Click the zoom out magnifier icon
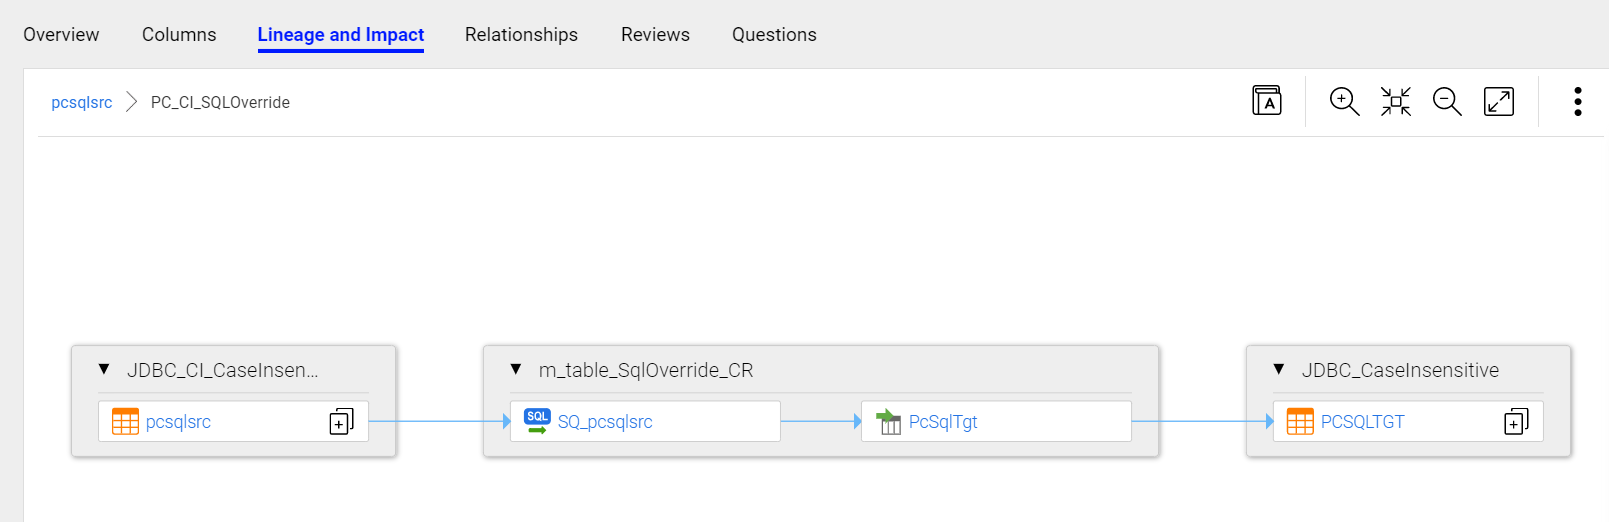Viewport: 1609px width, 522px height. click(1446, 101)
